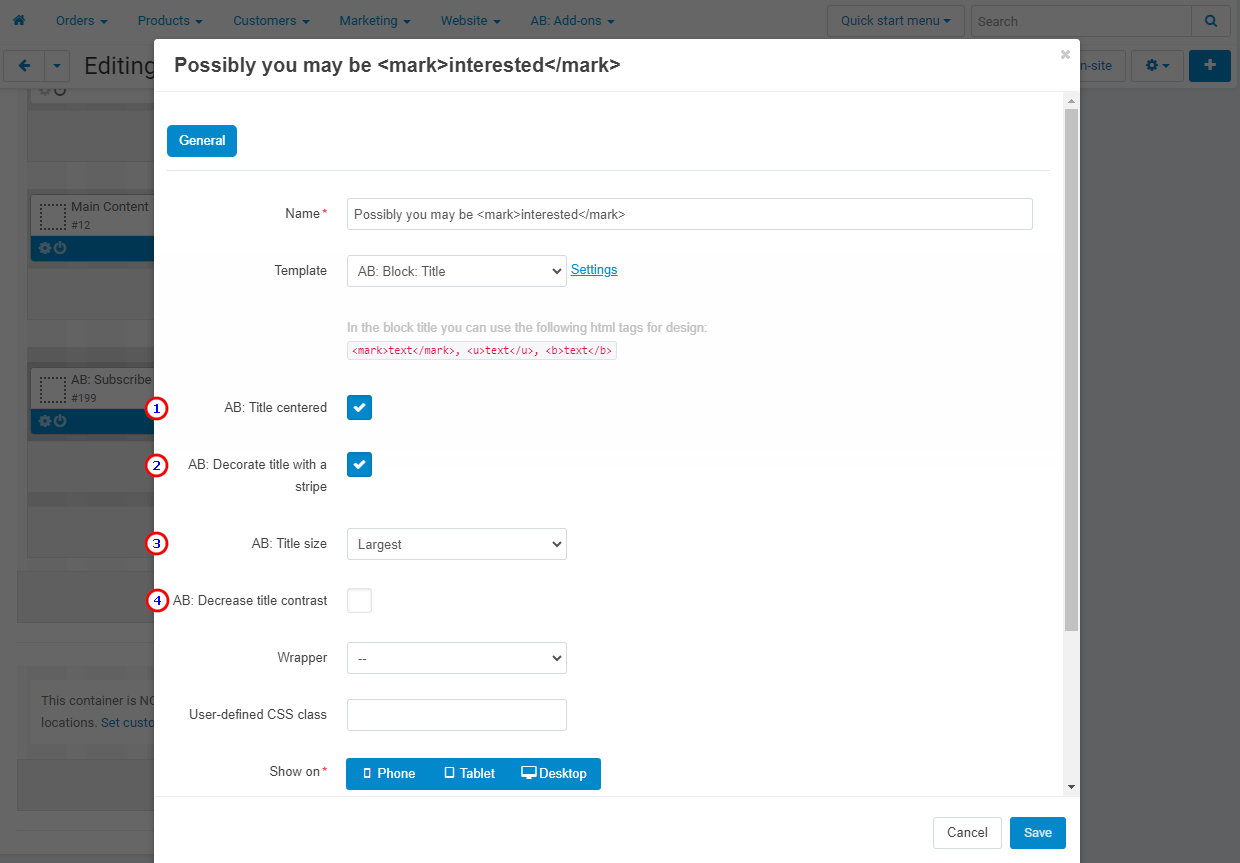Open the gear settings icon menu

(1157, 66)
